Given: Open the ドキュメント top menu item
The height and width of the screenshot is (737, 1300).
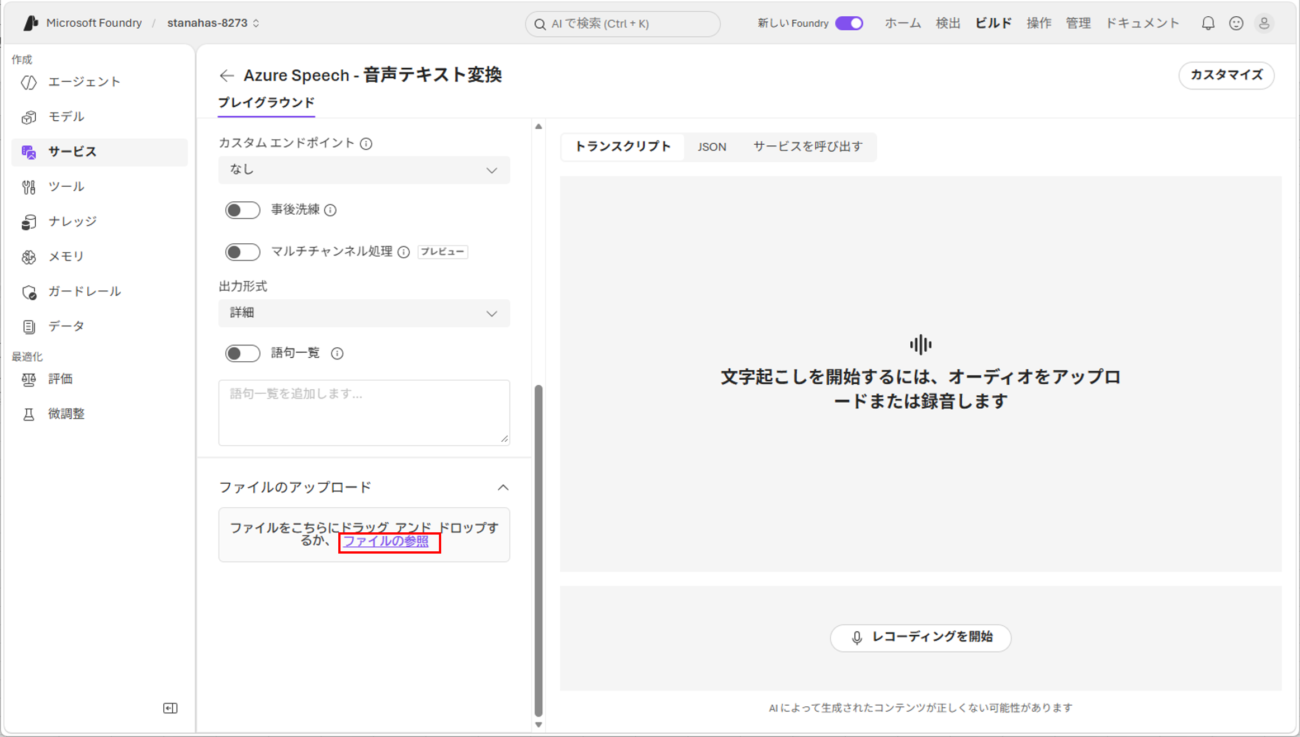Looking at the screenshot, I should [x=1142, y=23].
